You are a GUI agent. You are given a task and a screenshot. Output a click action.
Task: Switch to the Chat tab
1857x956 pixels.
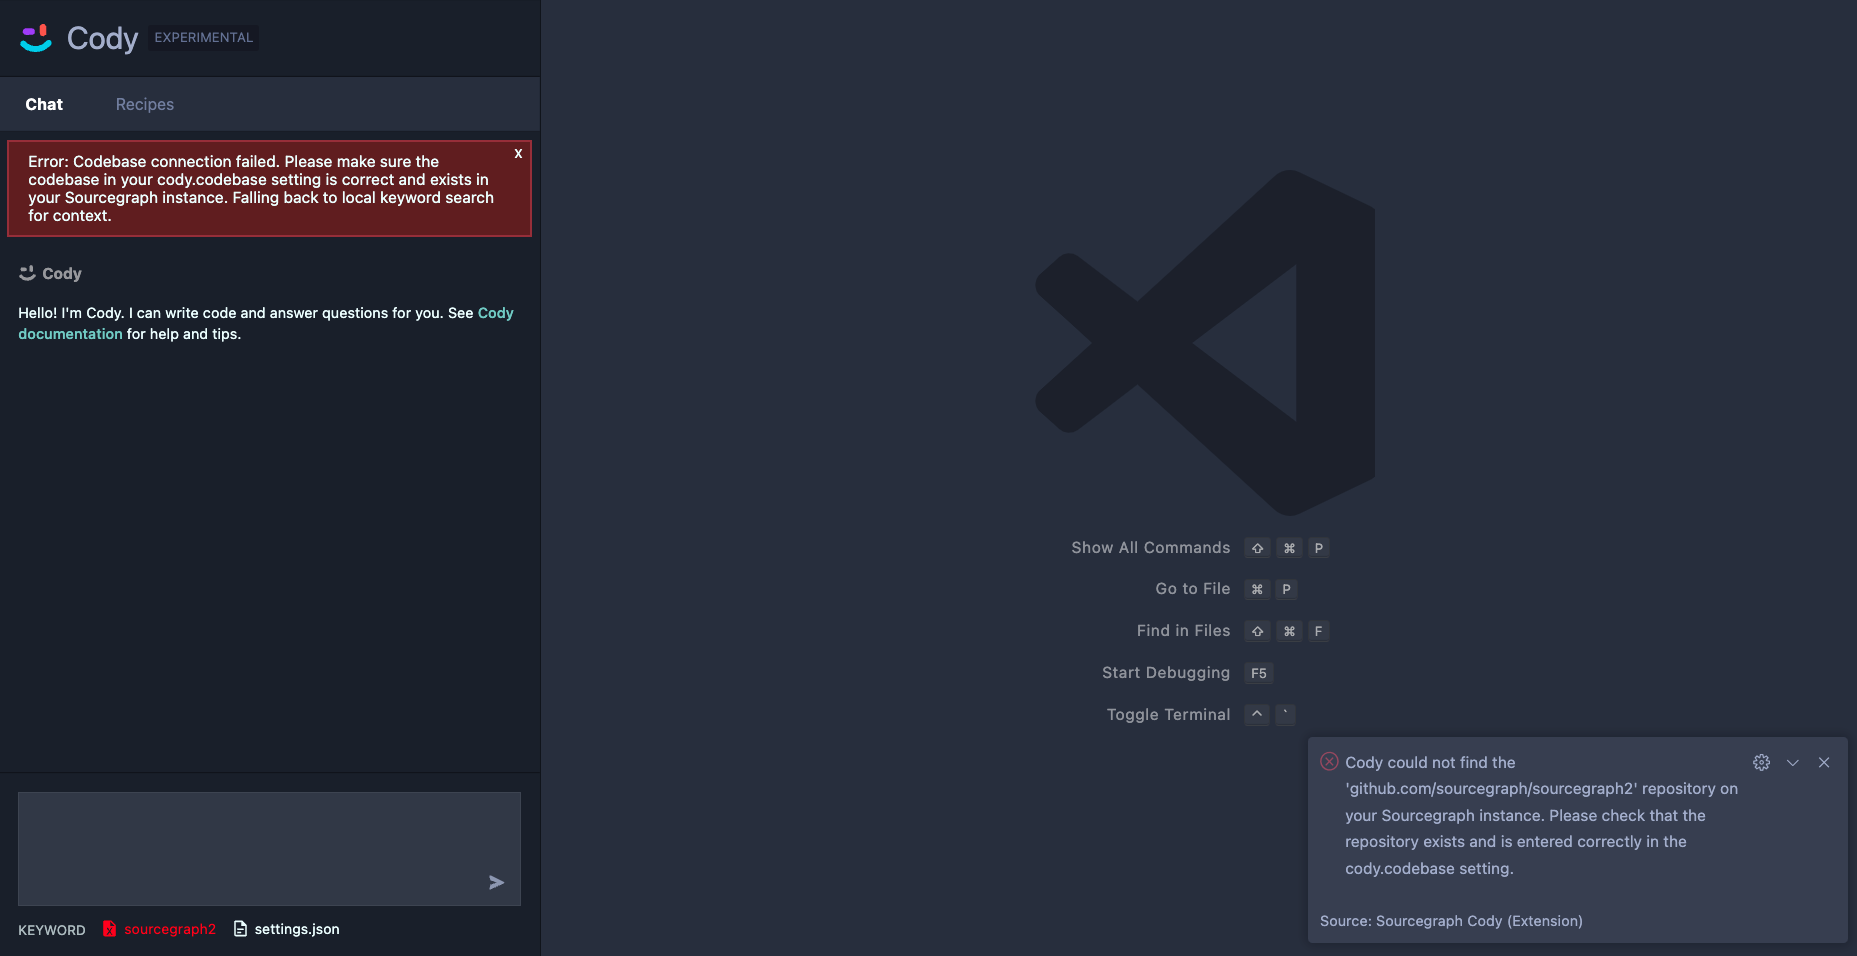(44, 104)
